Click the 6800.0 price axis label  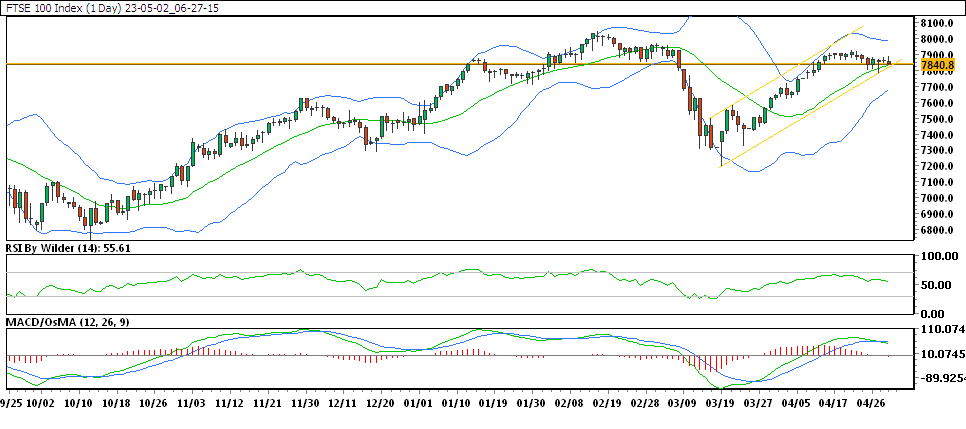pos(937,231)
